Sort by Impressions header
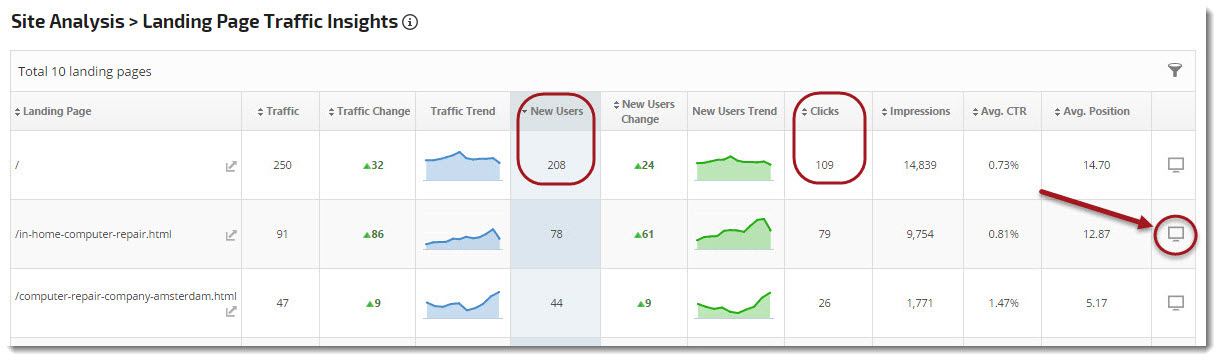The image size is (1221, 361). (x=916, y=111)
